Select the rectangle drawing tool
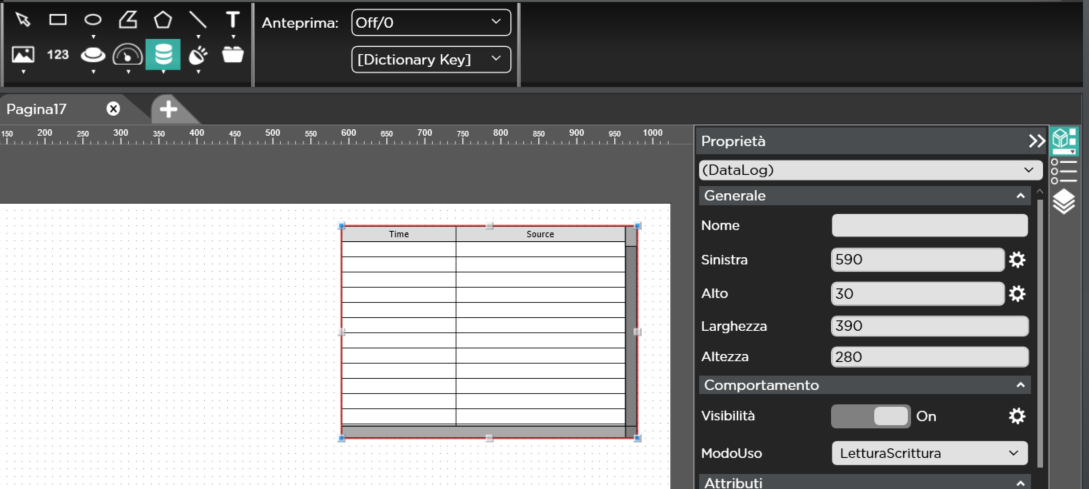This screenshot has height=489, width=1089. coord(58,19)
